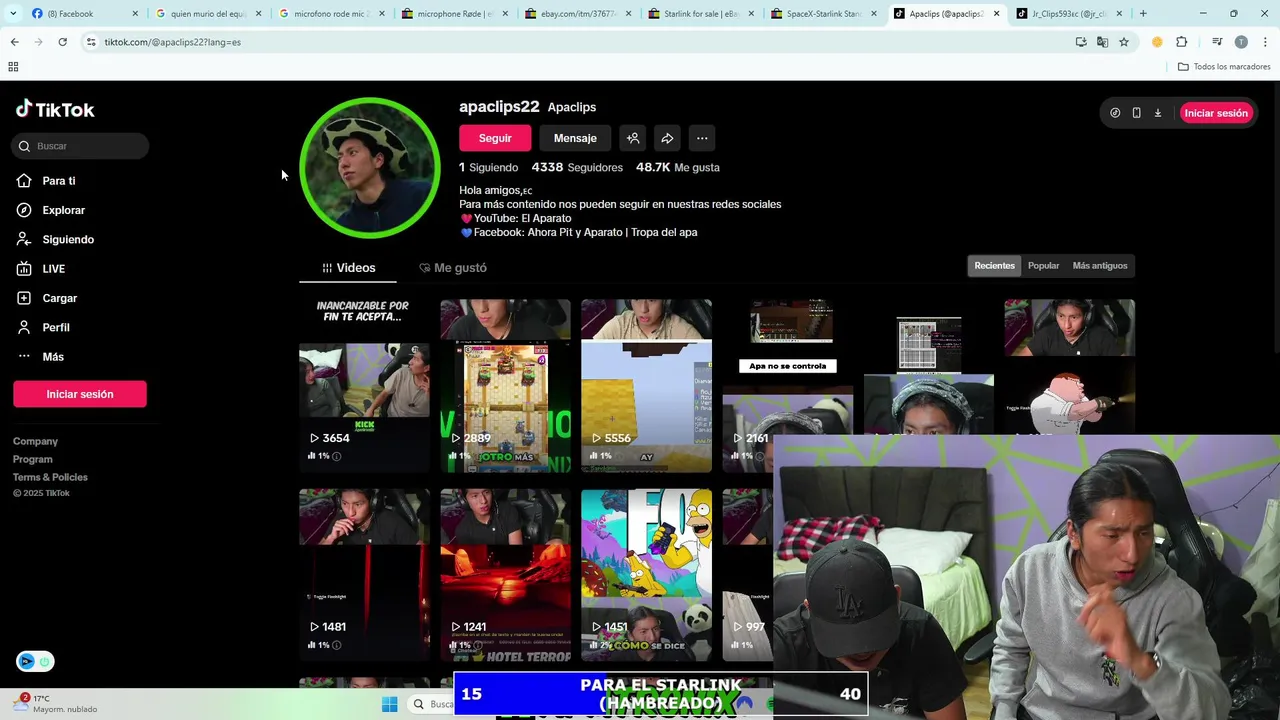Sort videos by Recientes
Viewport: 1280px width, 720px height.
tap(994, 266)
